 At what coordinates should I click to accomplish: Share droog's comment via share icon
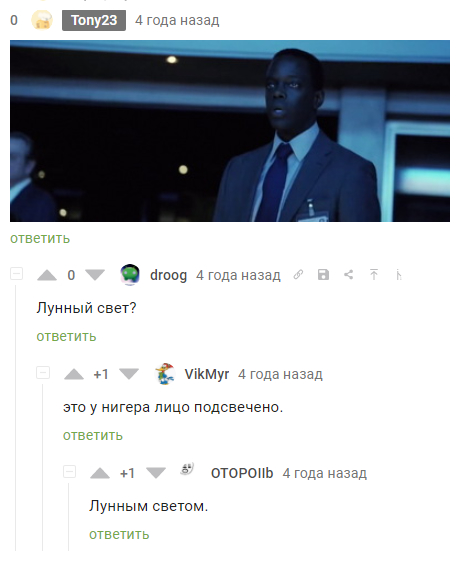(x=349, y=275)
